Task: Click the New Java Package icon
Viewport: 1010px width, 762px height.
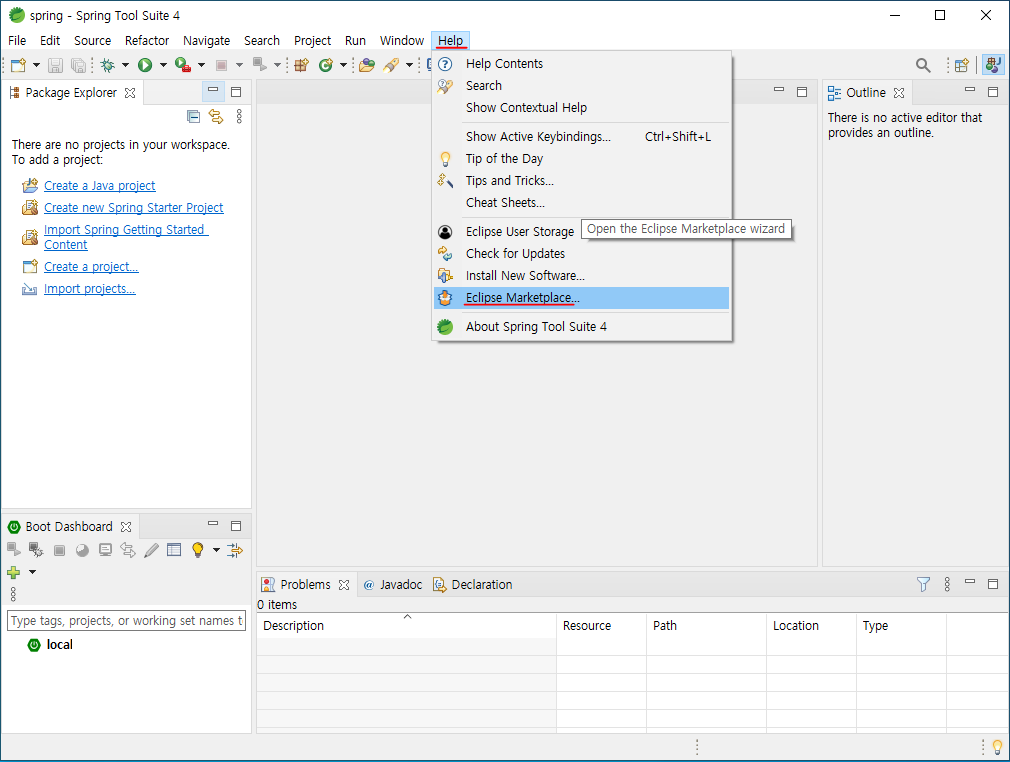Action: (301, 65)
